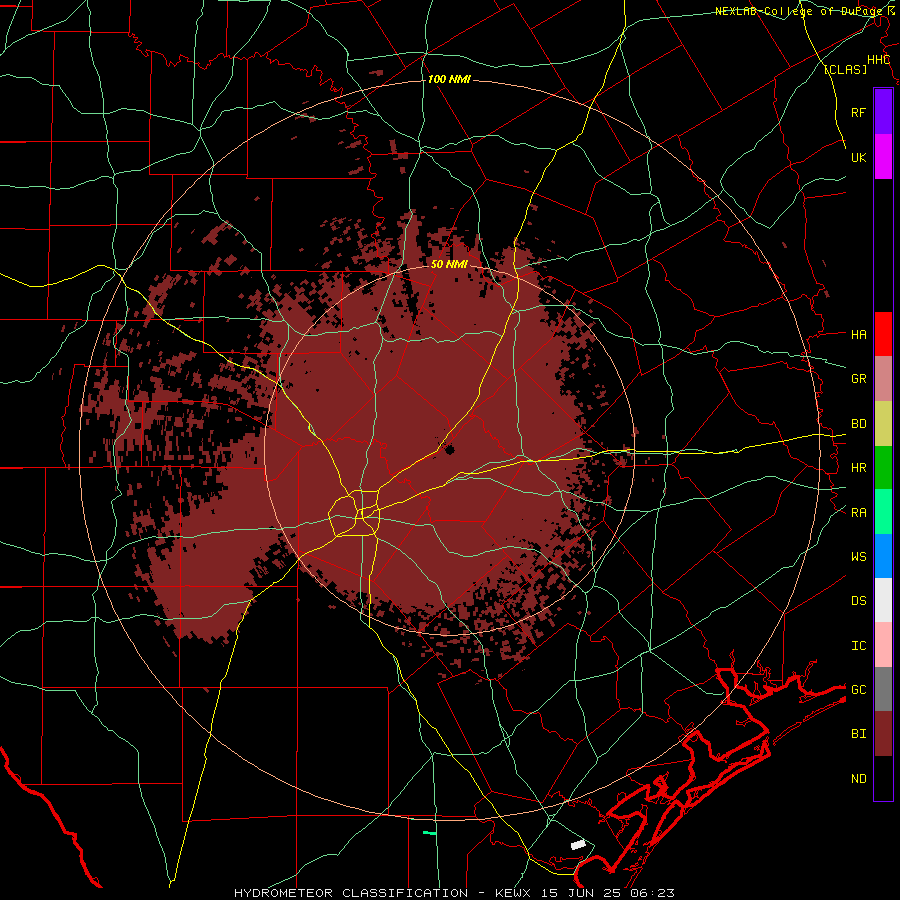Click the "HA" legend label text

click(x=858, y=335)
